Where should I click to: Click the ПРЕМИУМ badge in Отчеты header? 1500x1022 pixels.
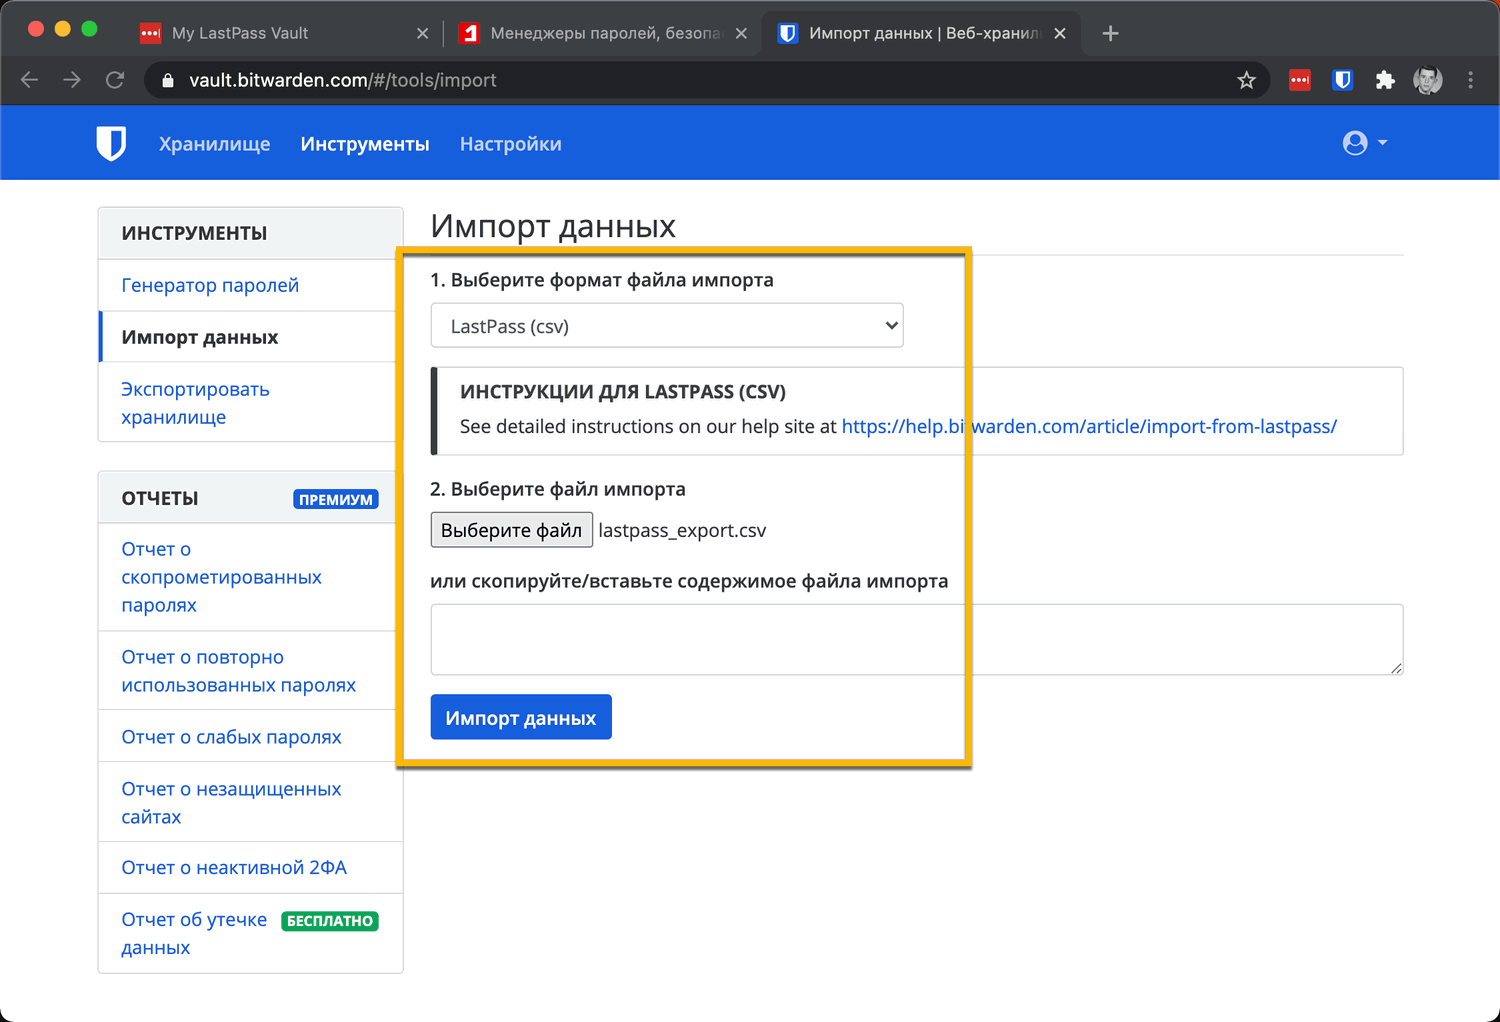336,499
